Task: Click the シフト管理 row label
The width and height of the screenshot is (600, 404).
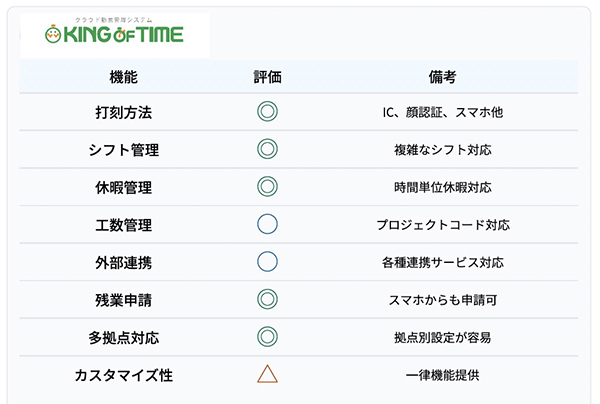Action: (x=123, y=150)
